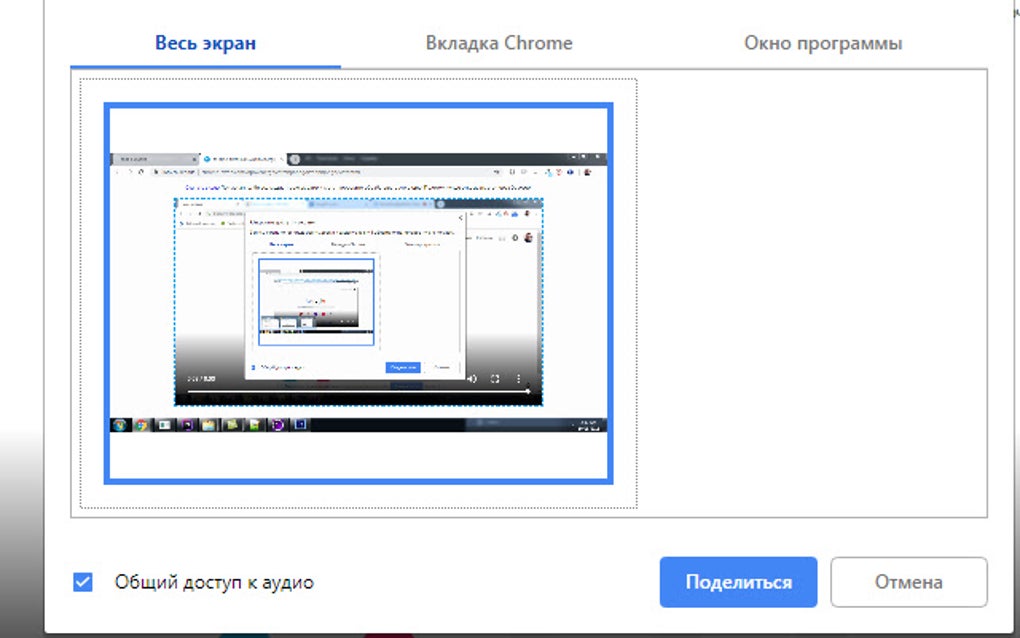This screenshot has height=638, width=1020.
Task: Click the Поделиться button
Action: click(738, 582)
